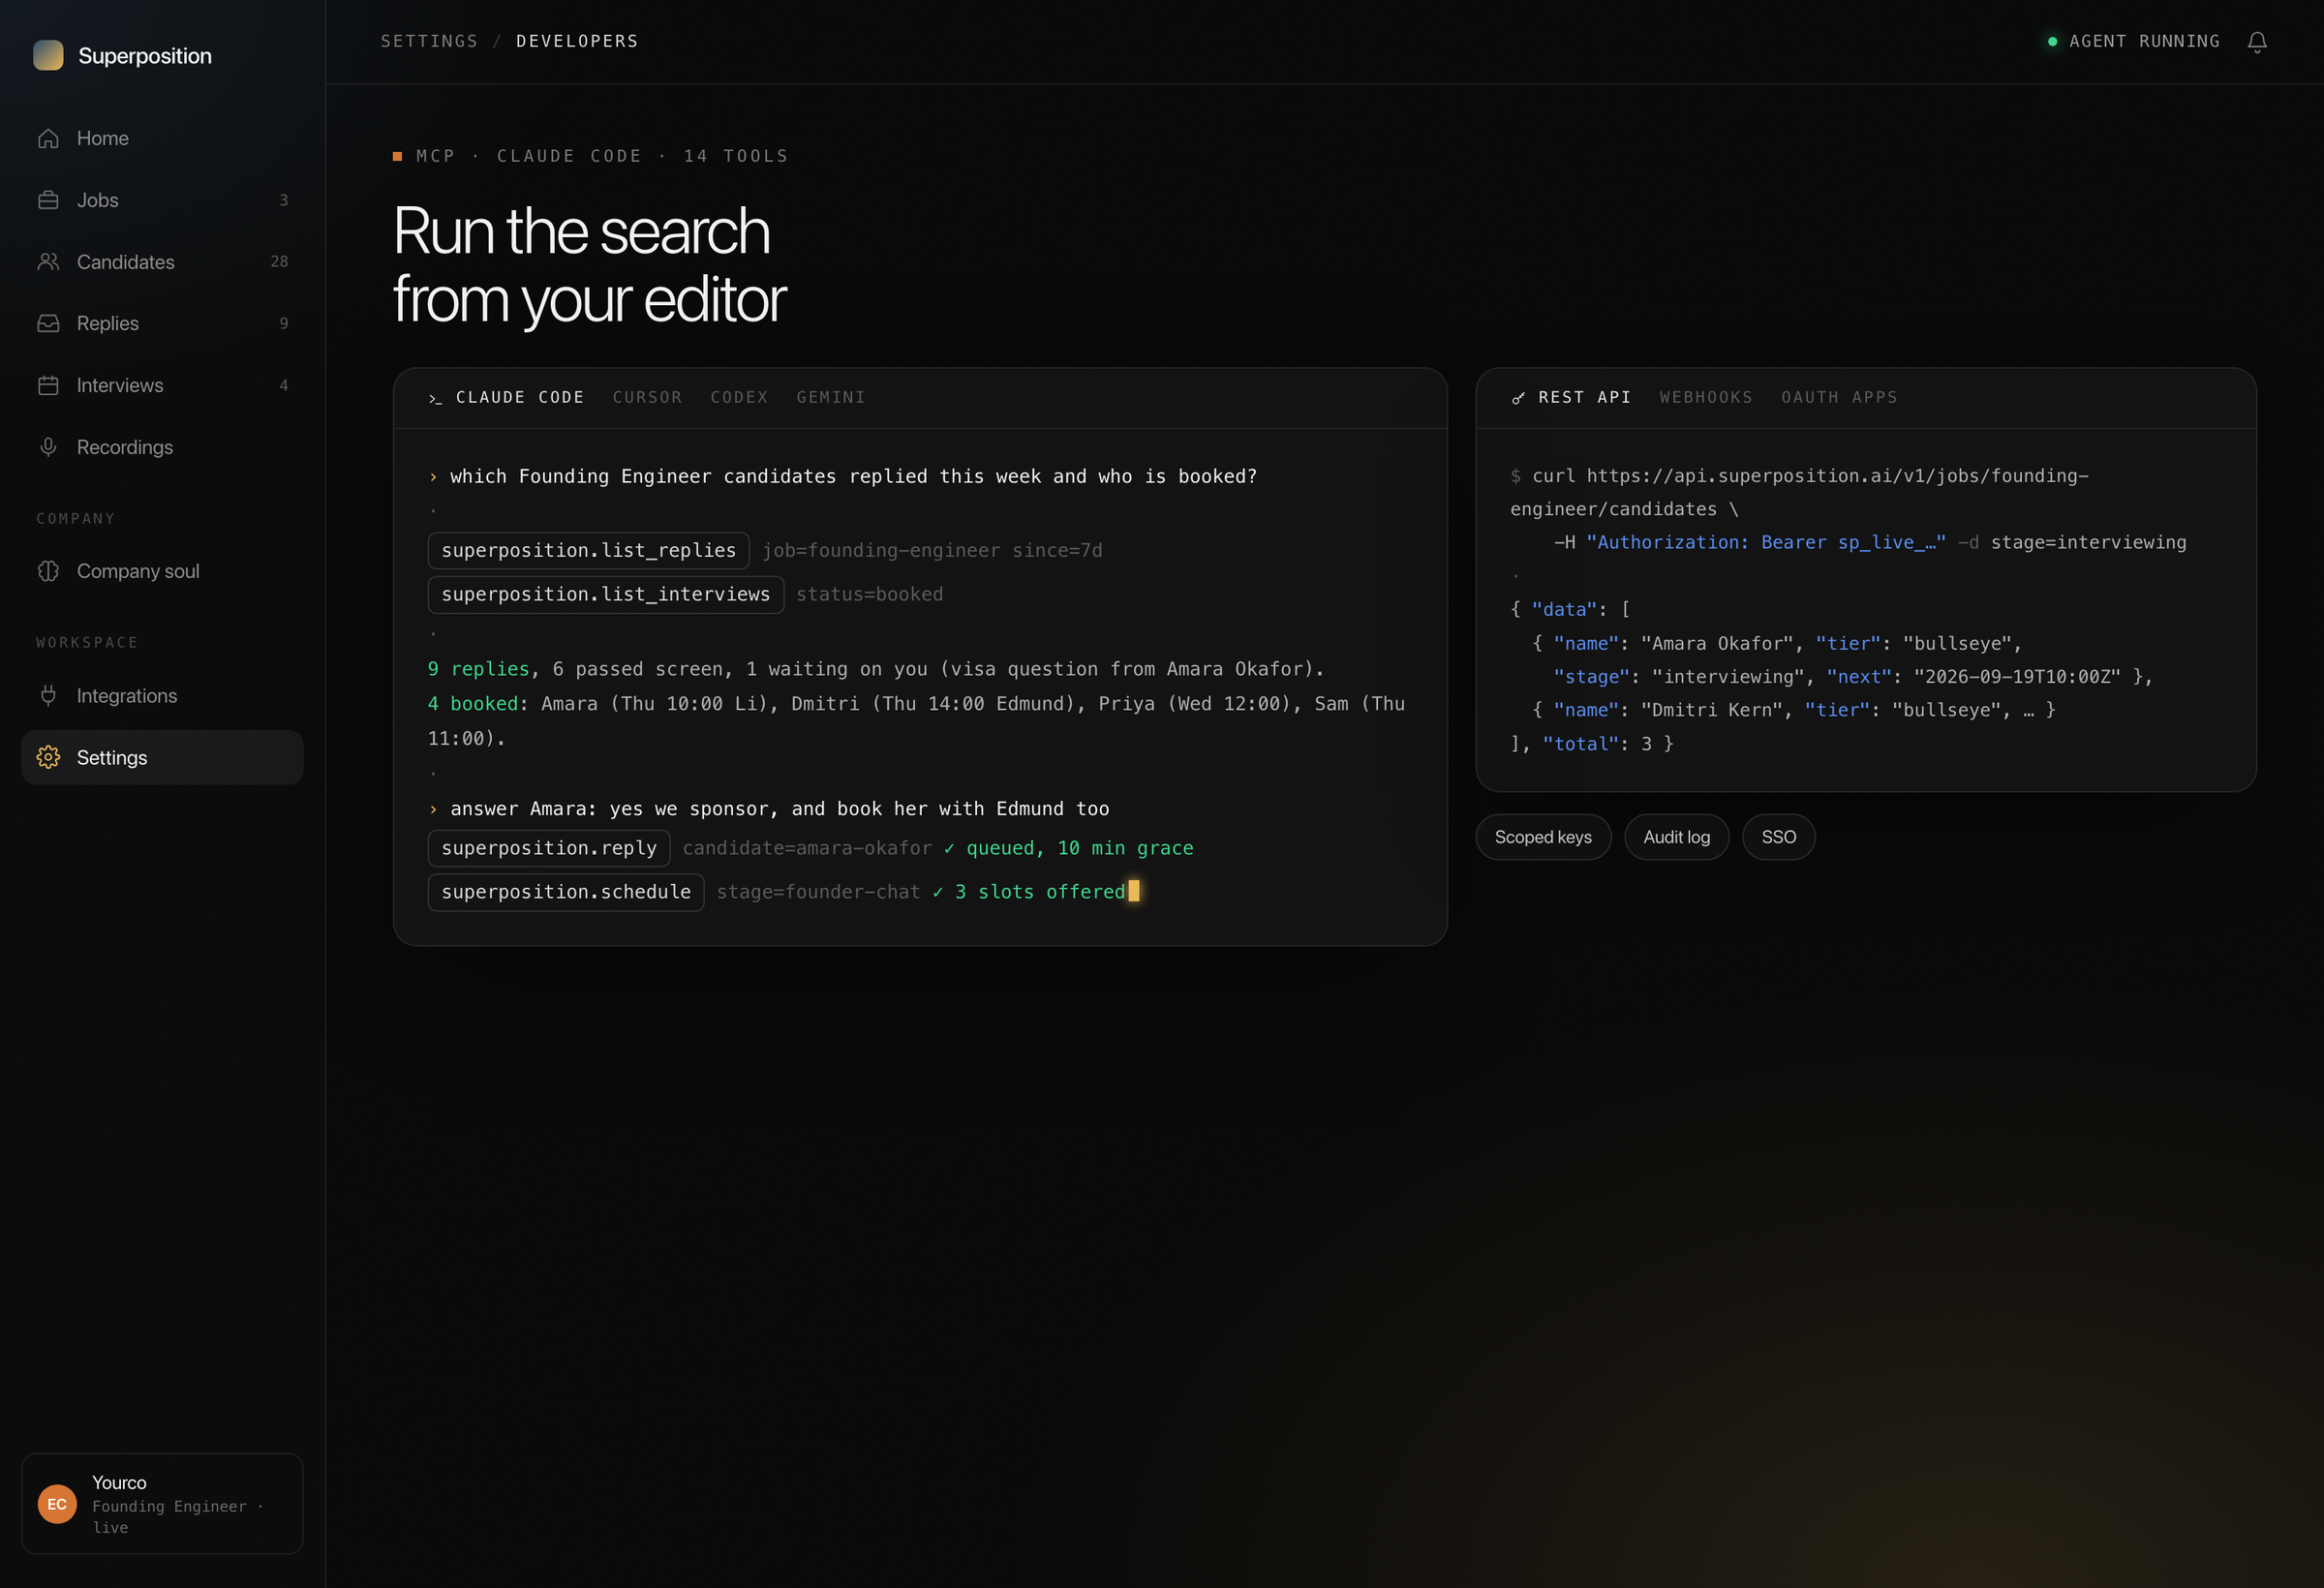Click the green agent status dot

click(x=2053, y=42)
